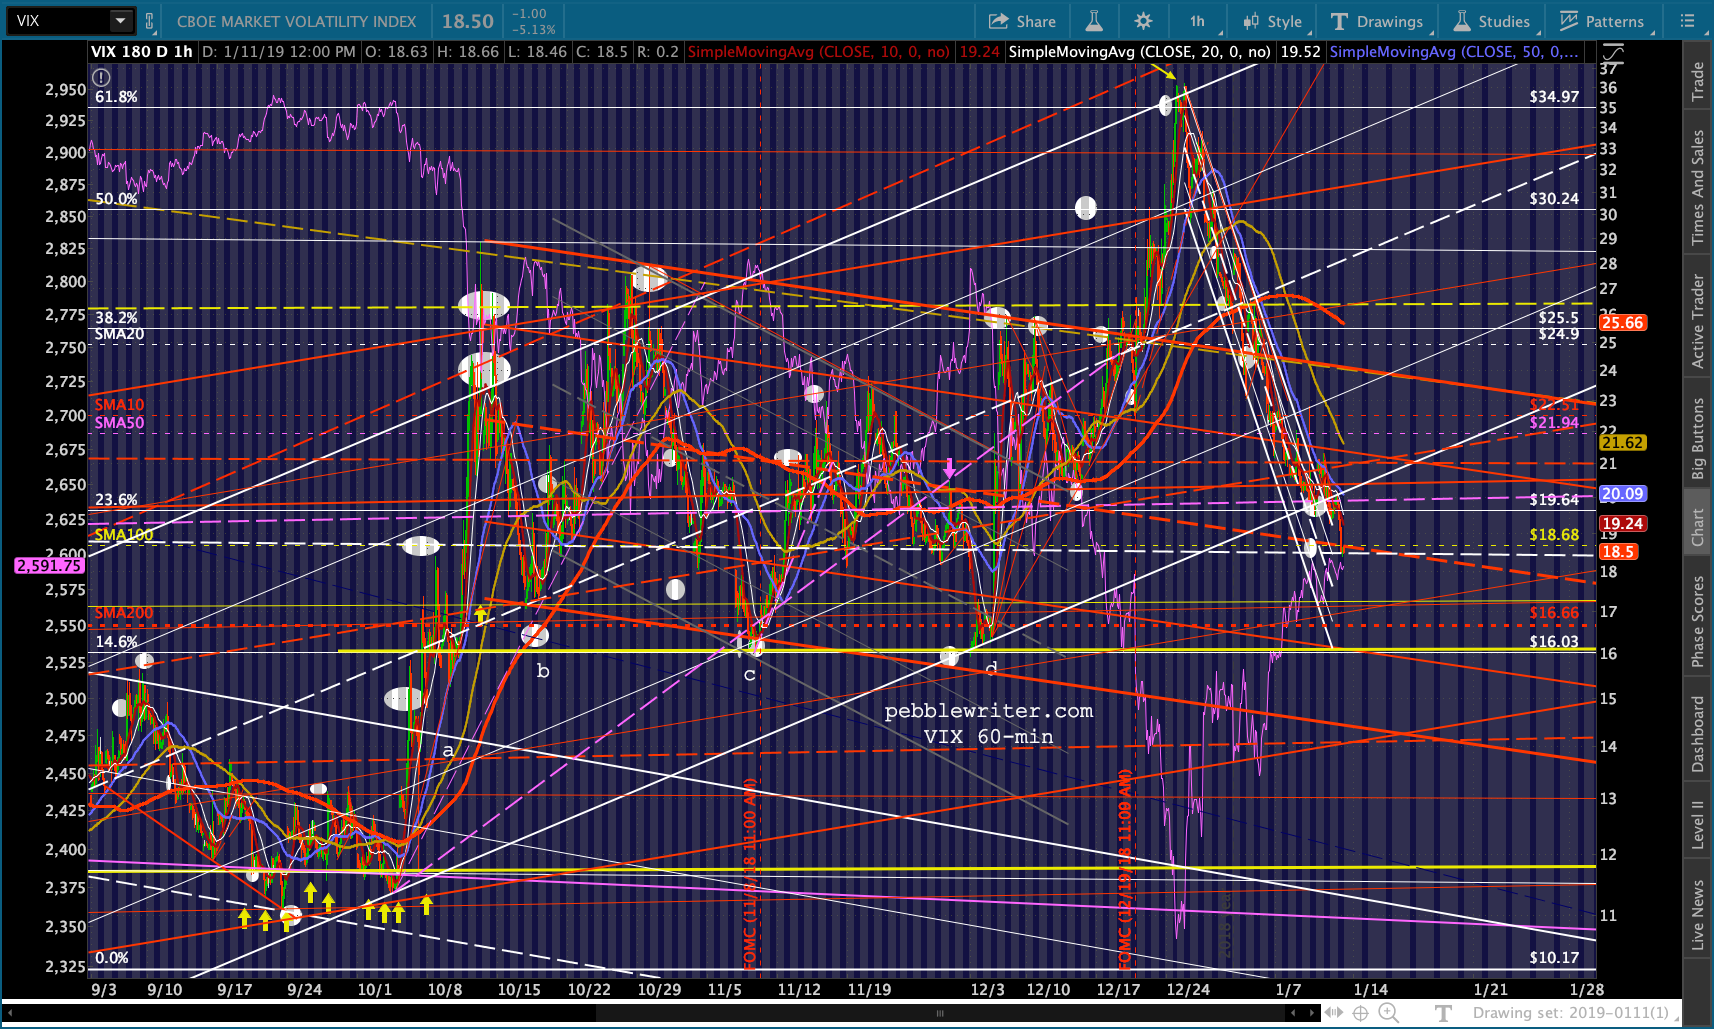Click the zoom magnifier icon below chart

click(x=1389, y=1013)
